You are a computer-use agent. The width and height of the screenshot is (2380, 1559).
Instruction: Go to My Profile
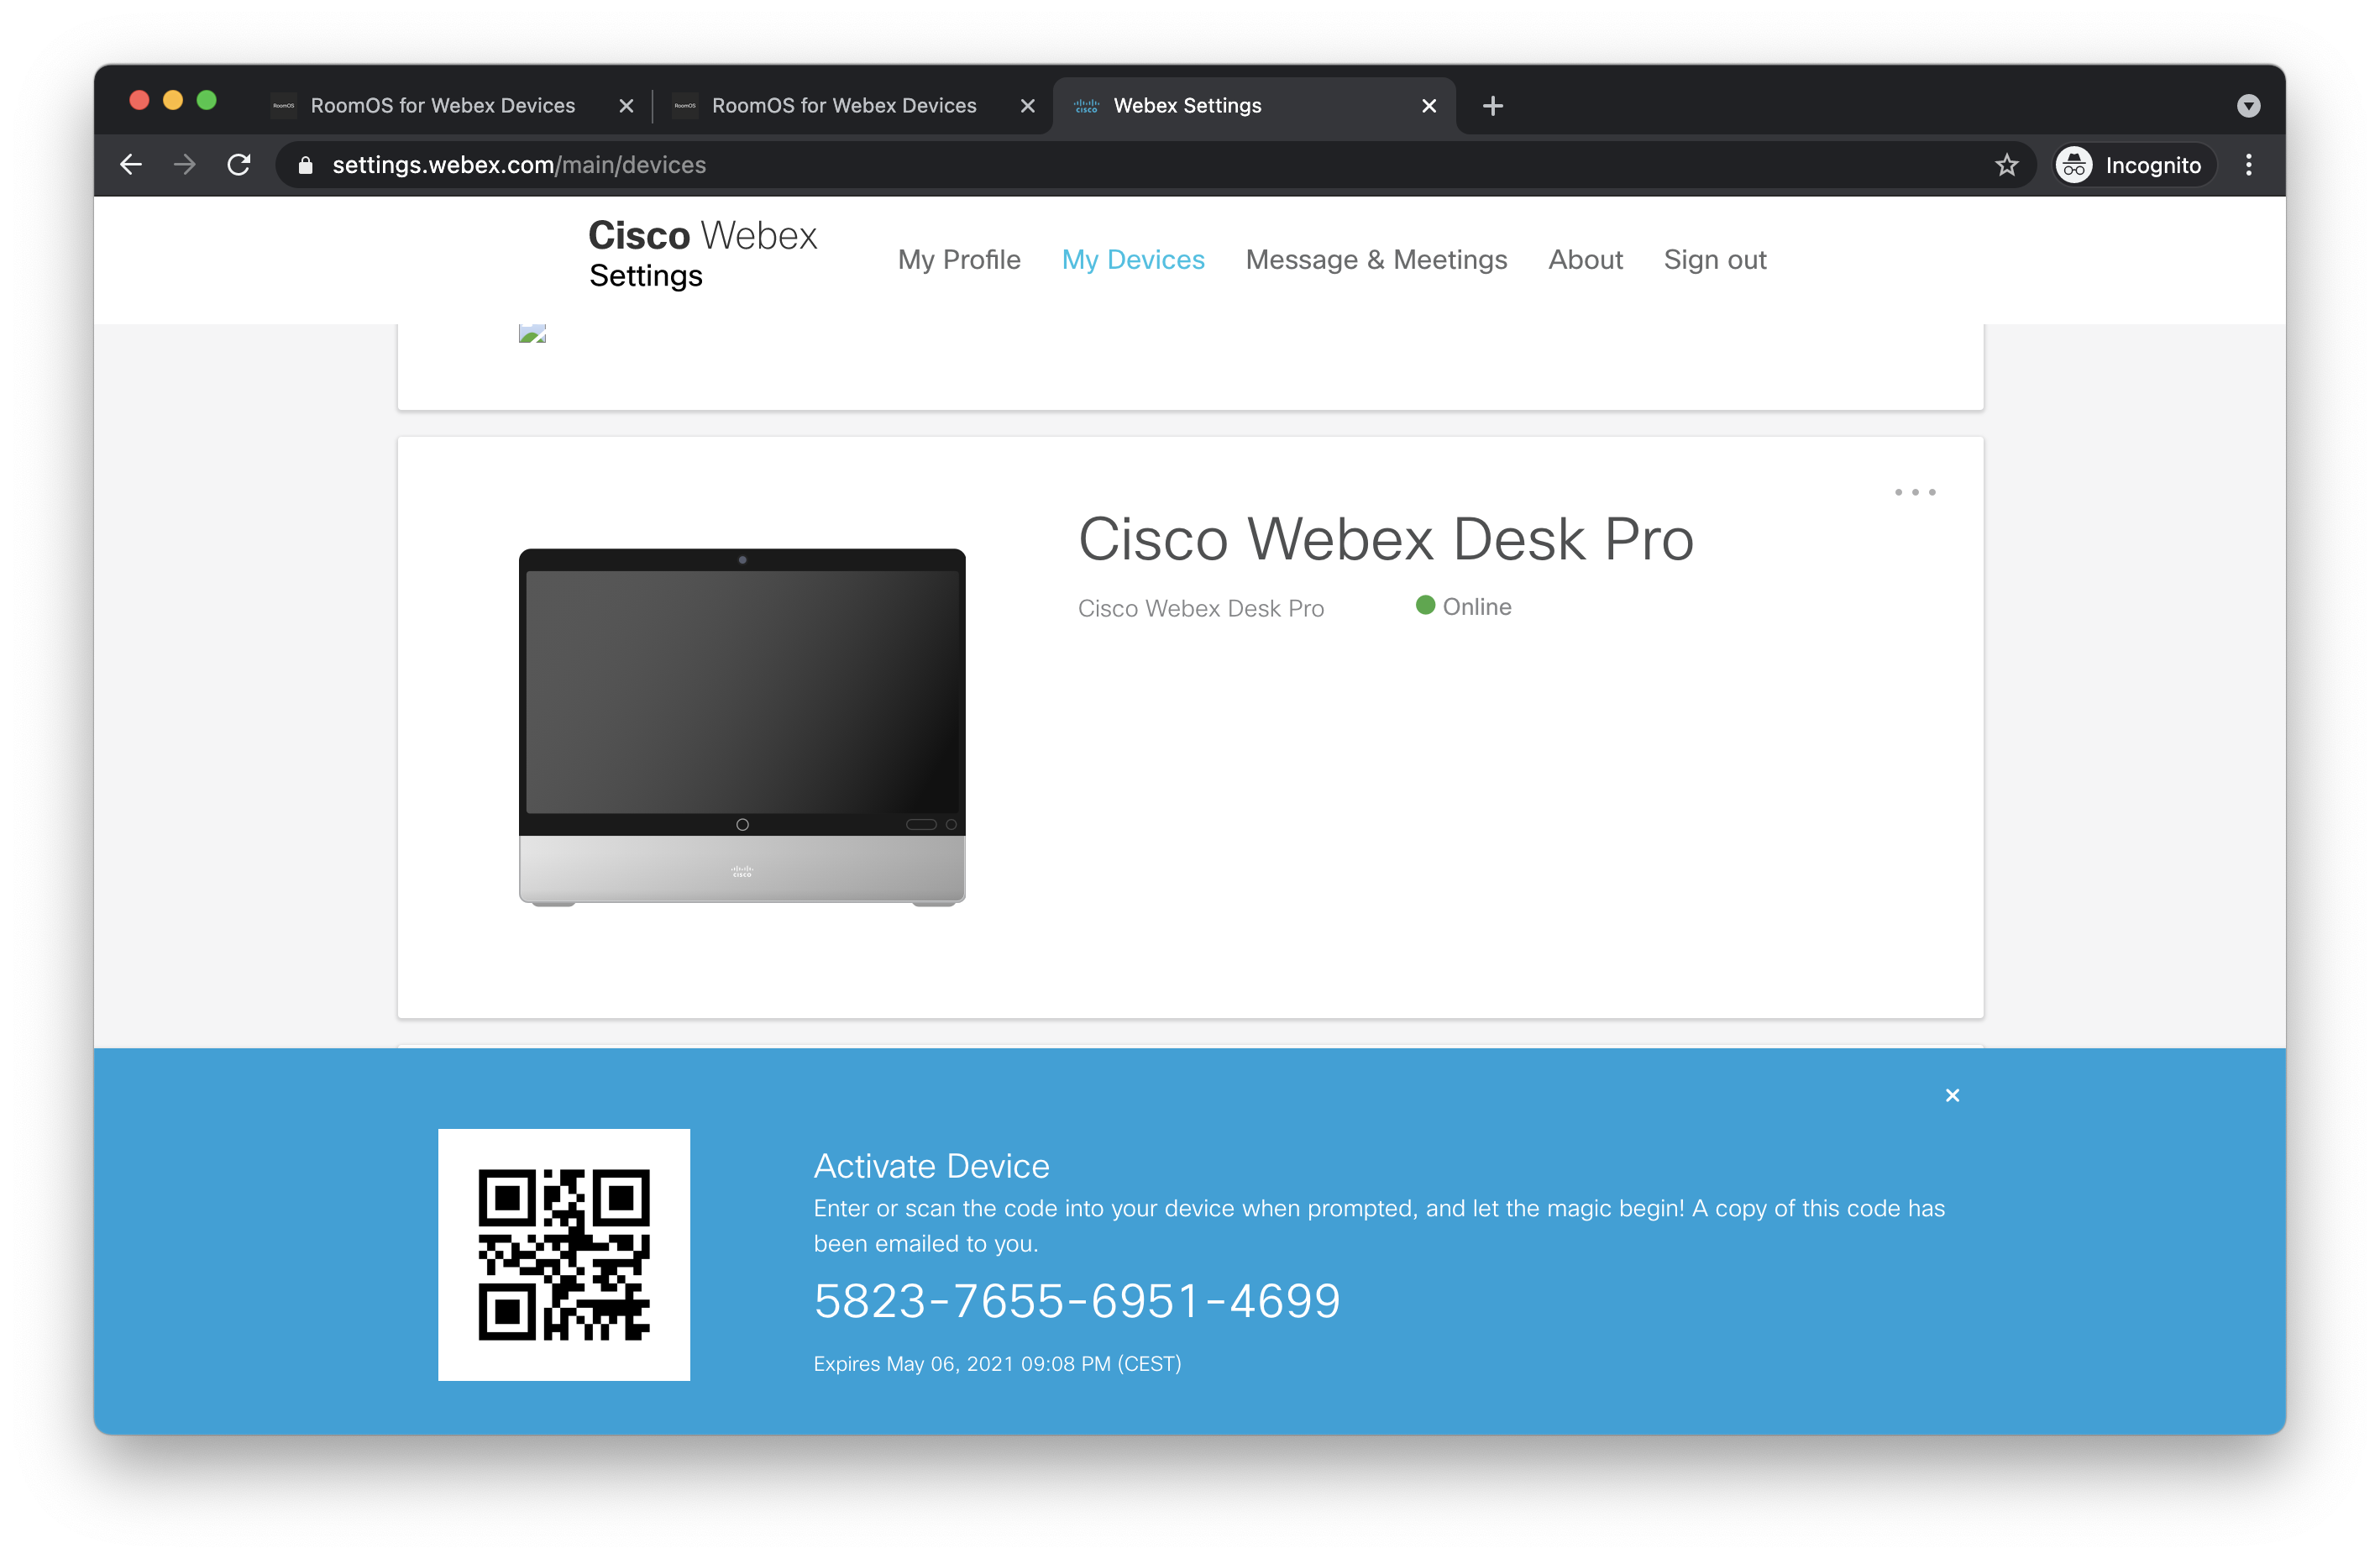958,260
